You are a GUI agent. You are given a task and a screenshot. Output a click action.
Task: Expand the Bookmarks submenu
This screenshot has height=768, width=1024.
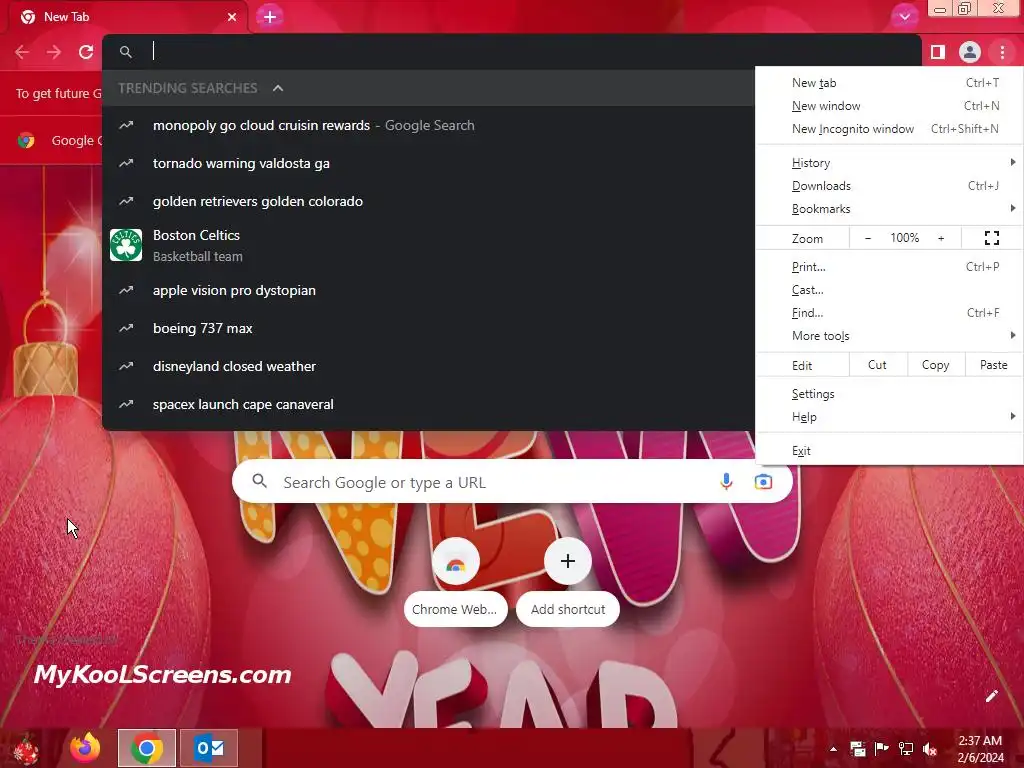889,209
